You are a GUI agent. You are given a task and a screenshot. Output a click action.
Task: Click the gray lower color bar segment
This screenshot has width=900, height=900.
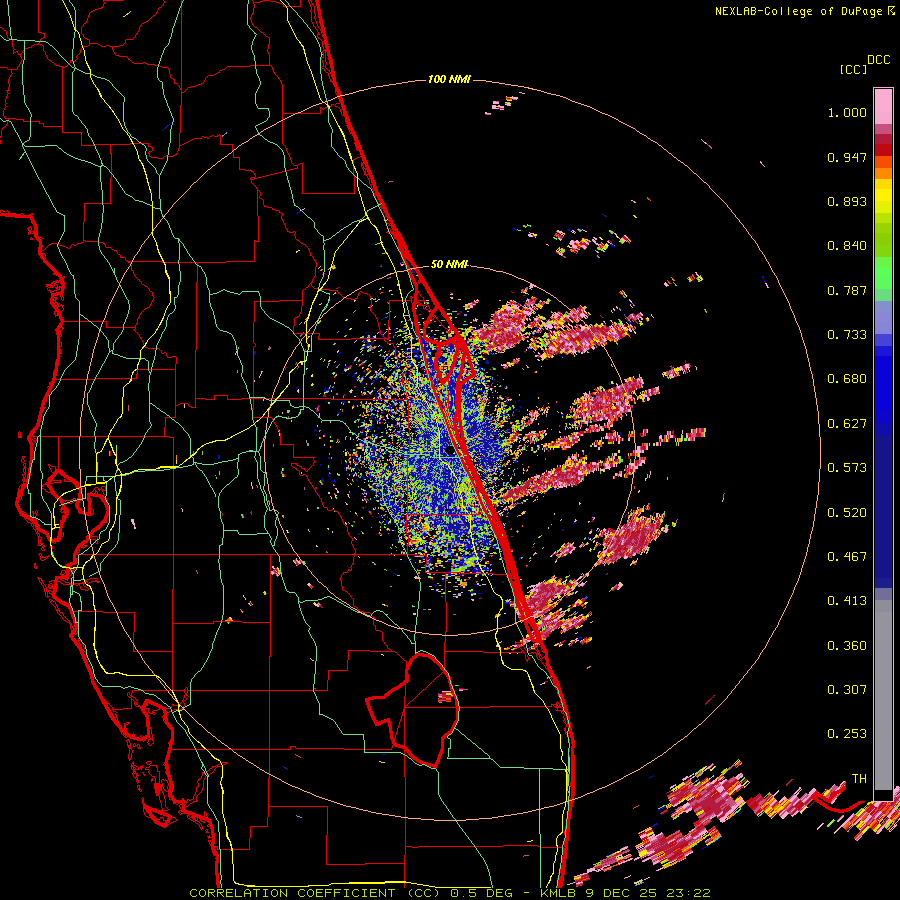pyautogui.click(x=883, y=695)
